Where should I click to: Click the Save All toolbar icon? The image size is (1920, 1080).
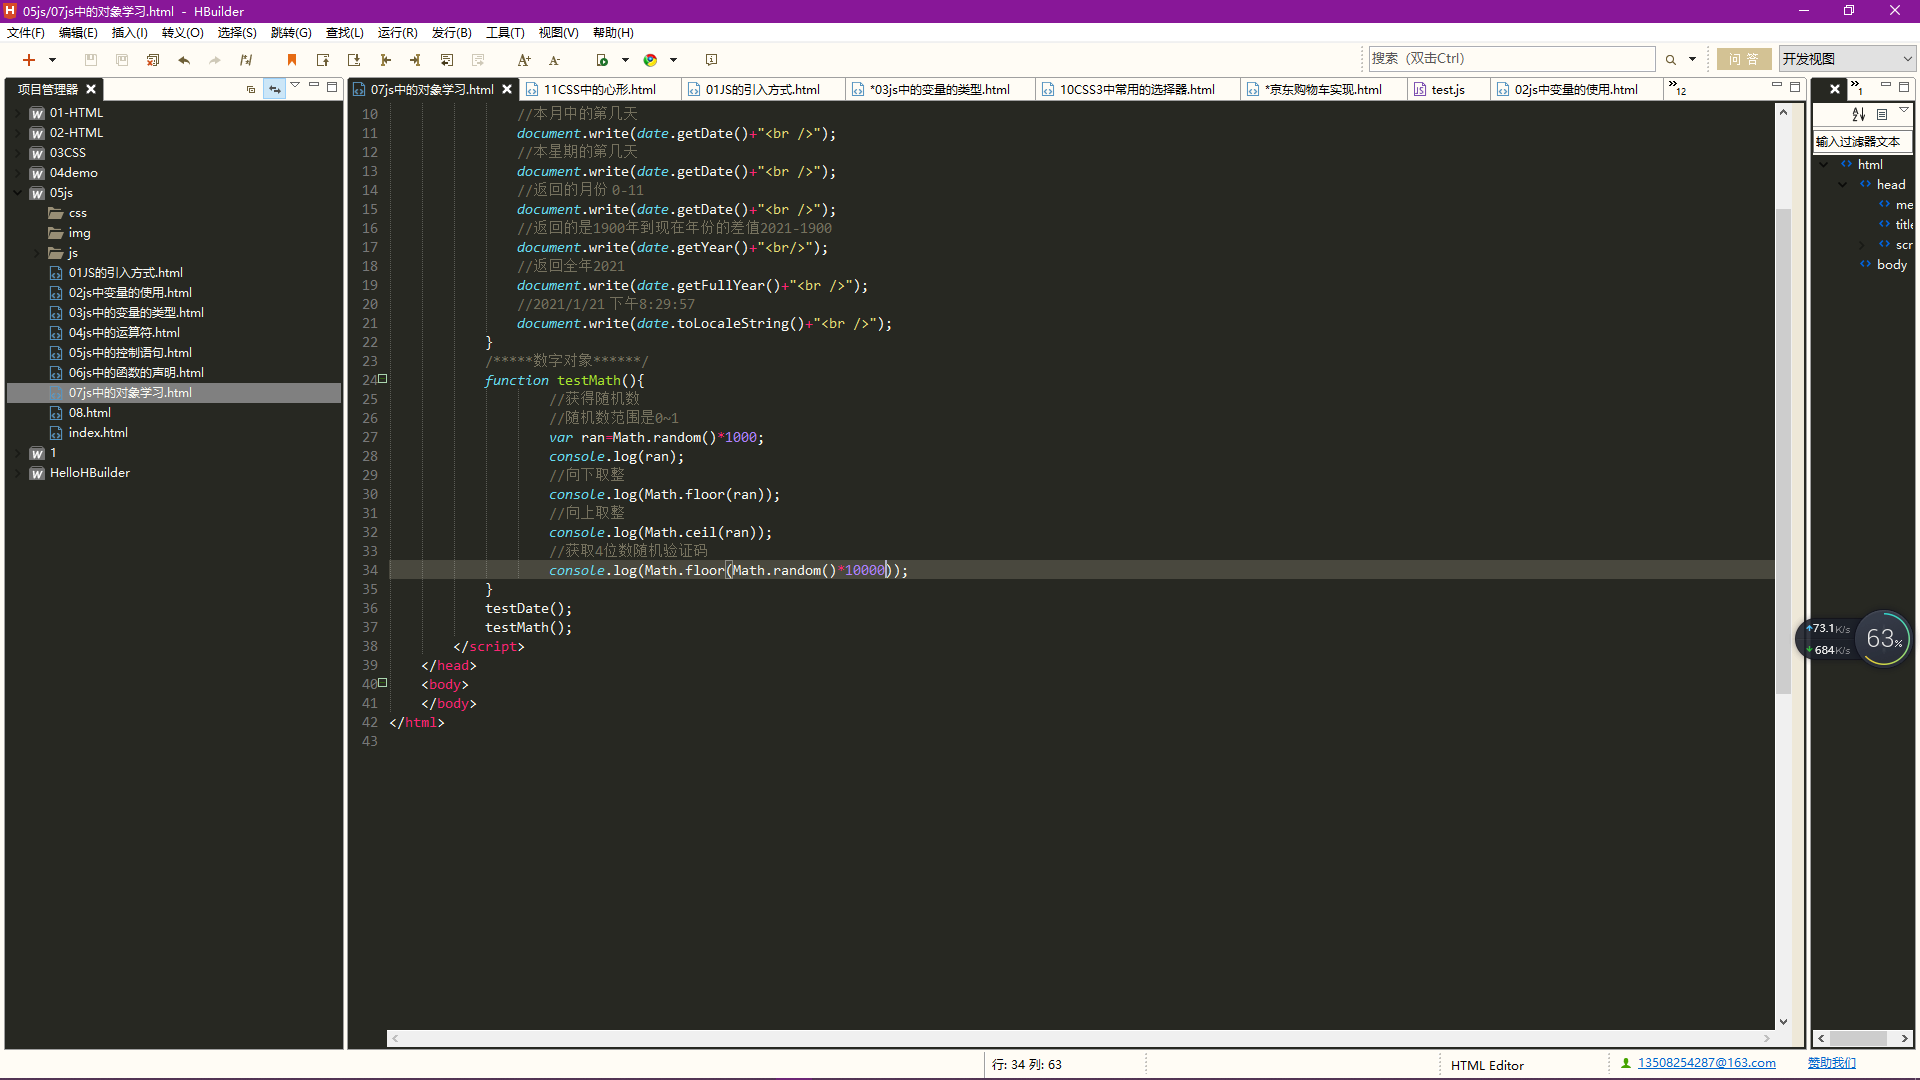pos(122,60)
